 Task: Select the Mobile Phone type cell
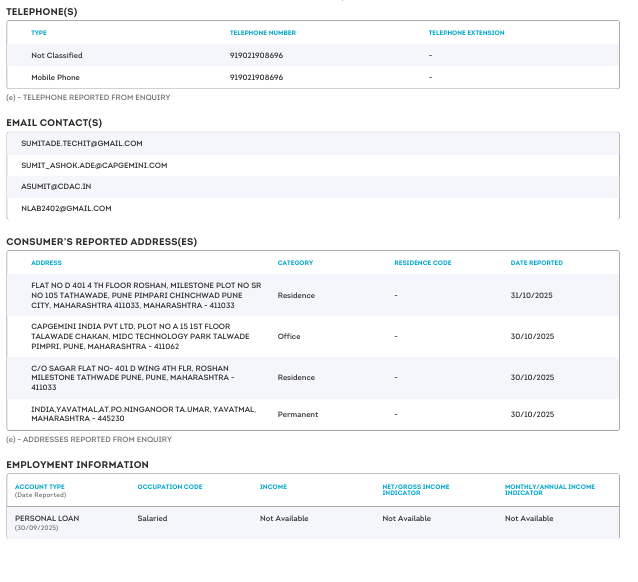coord(55,77)
